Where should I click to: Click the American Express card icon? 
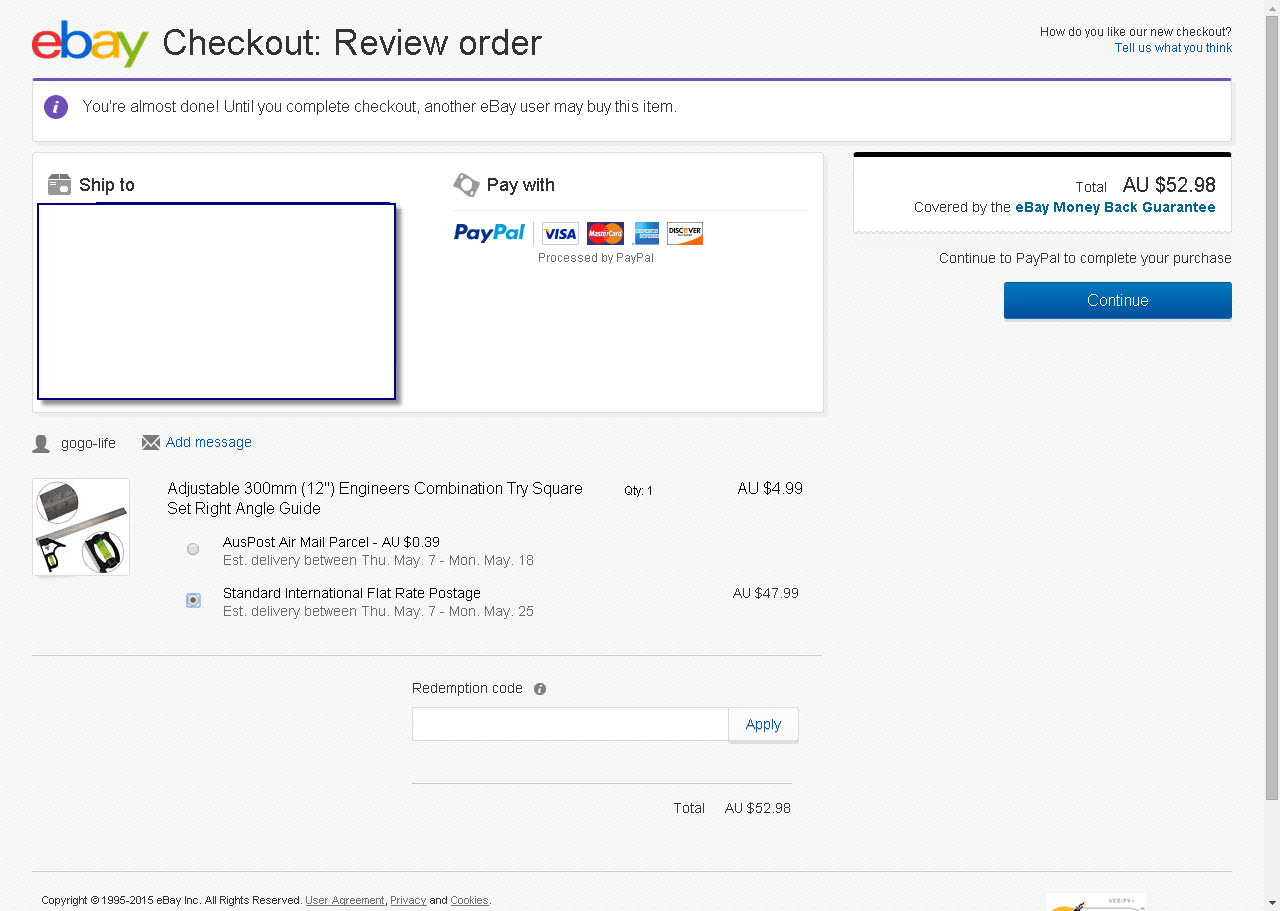click(x=646, y=234)
